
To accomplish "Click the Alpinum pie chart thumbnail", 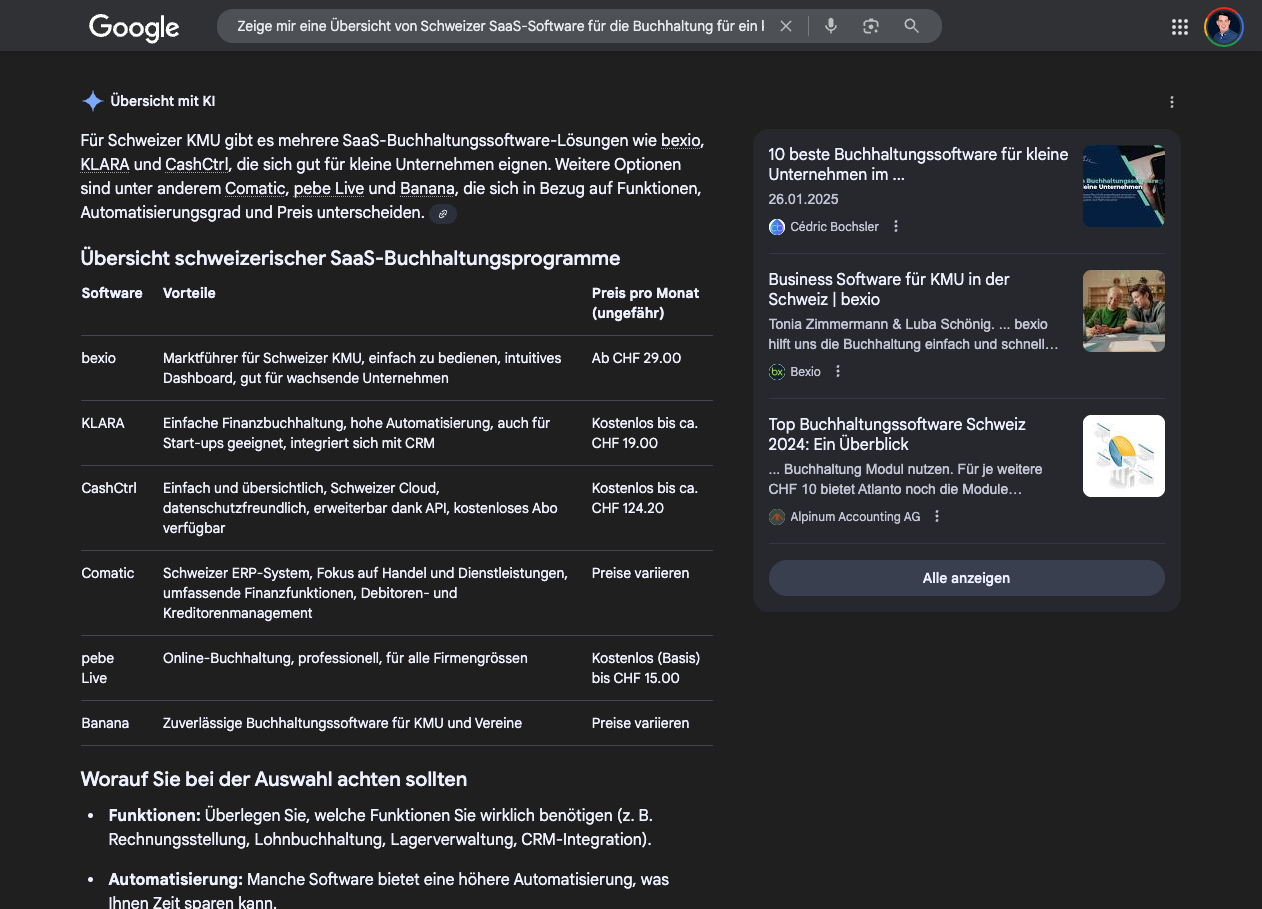I will tap(1124, 456).
